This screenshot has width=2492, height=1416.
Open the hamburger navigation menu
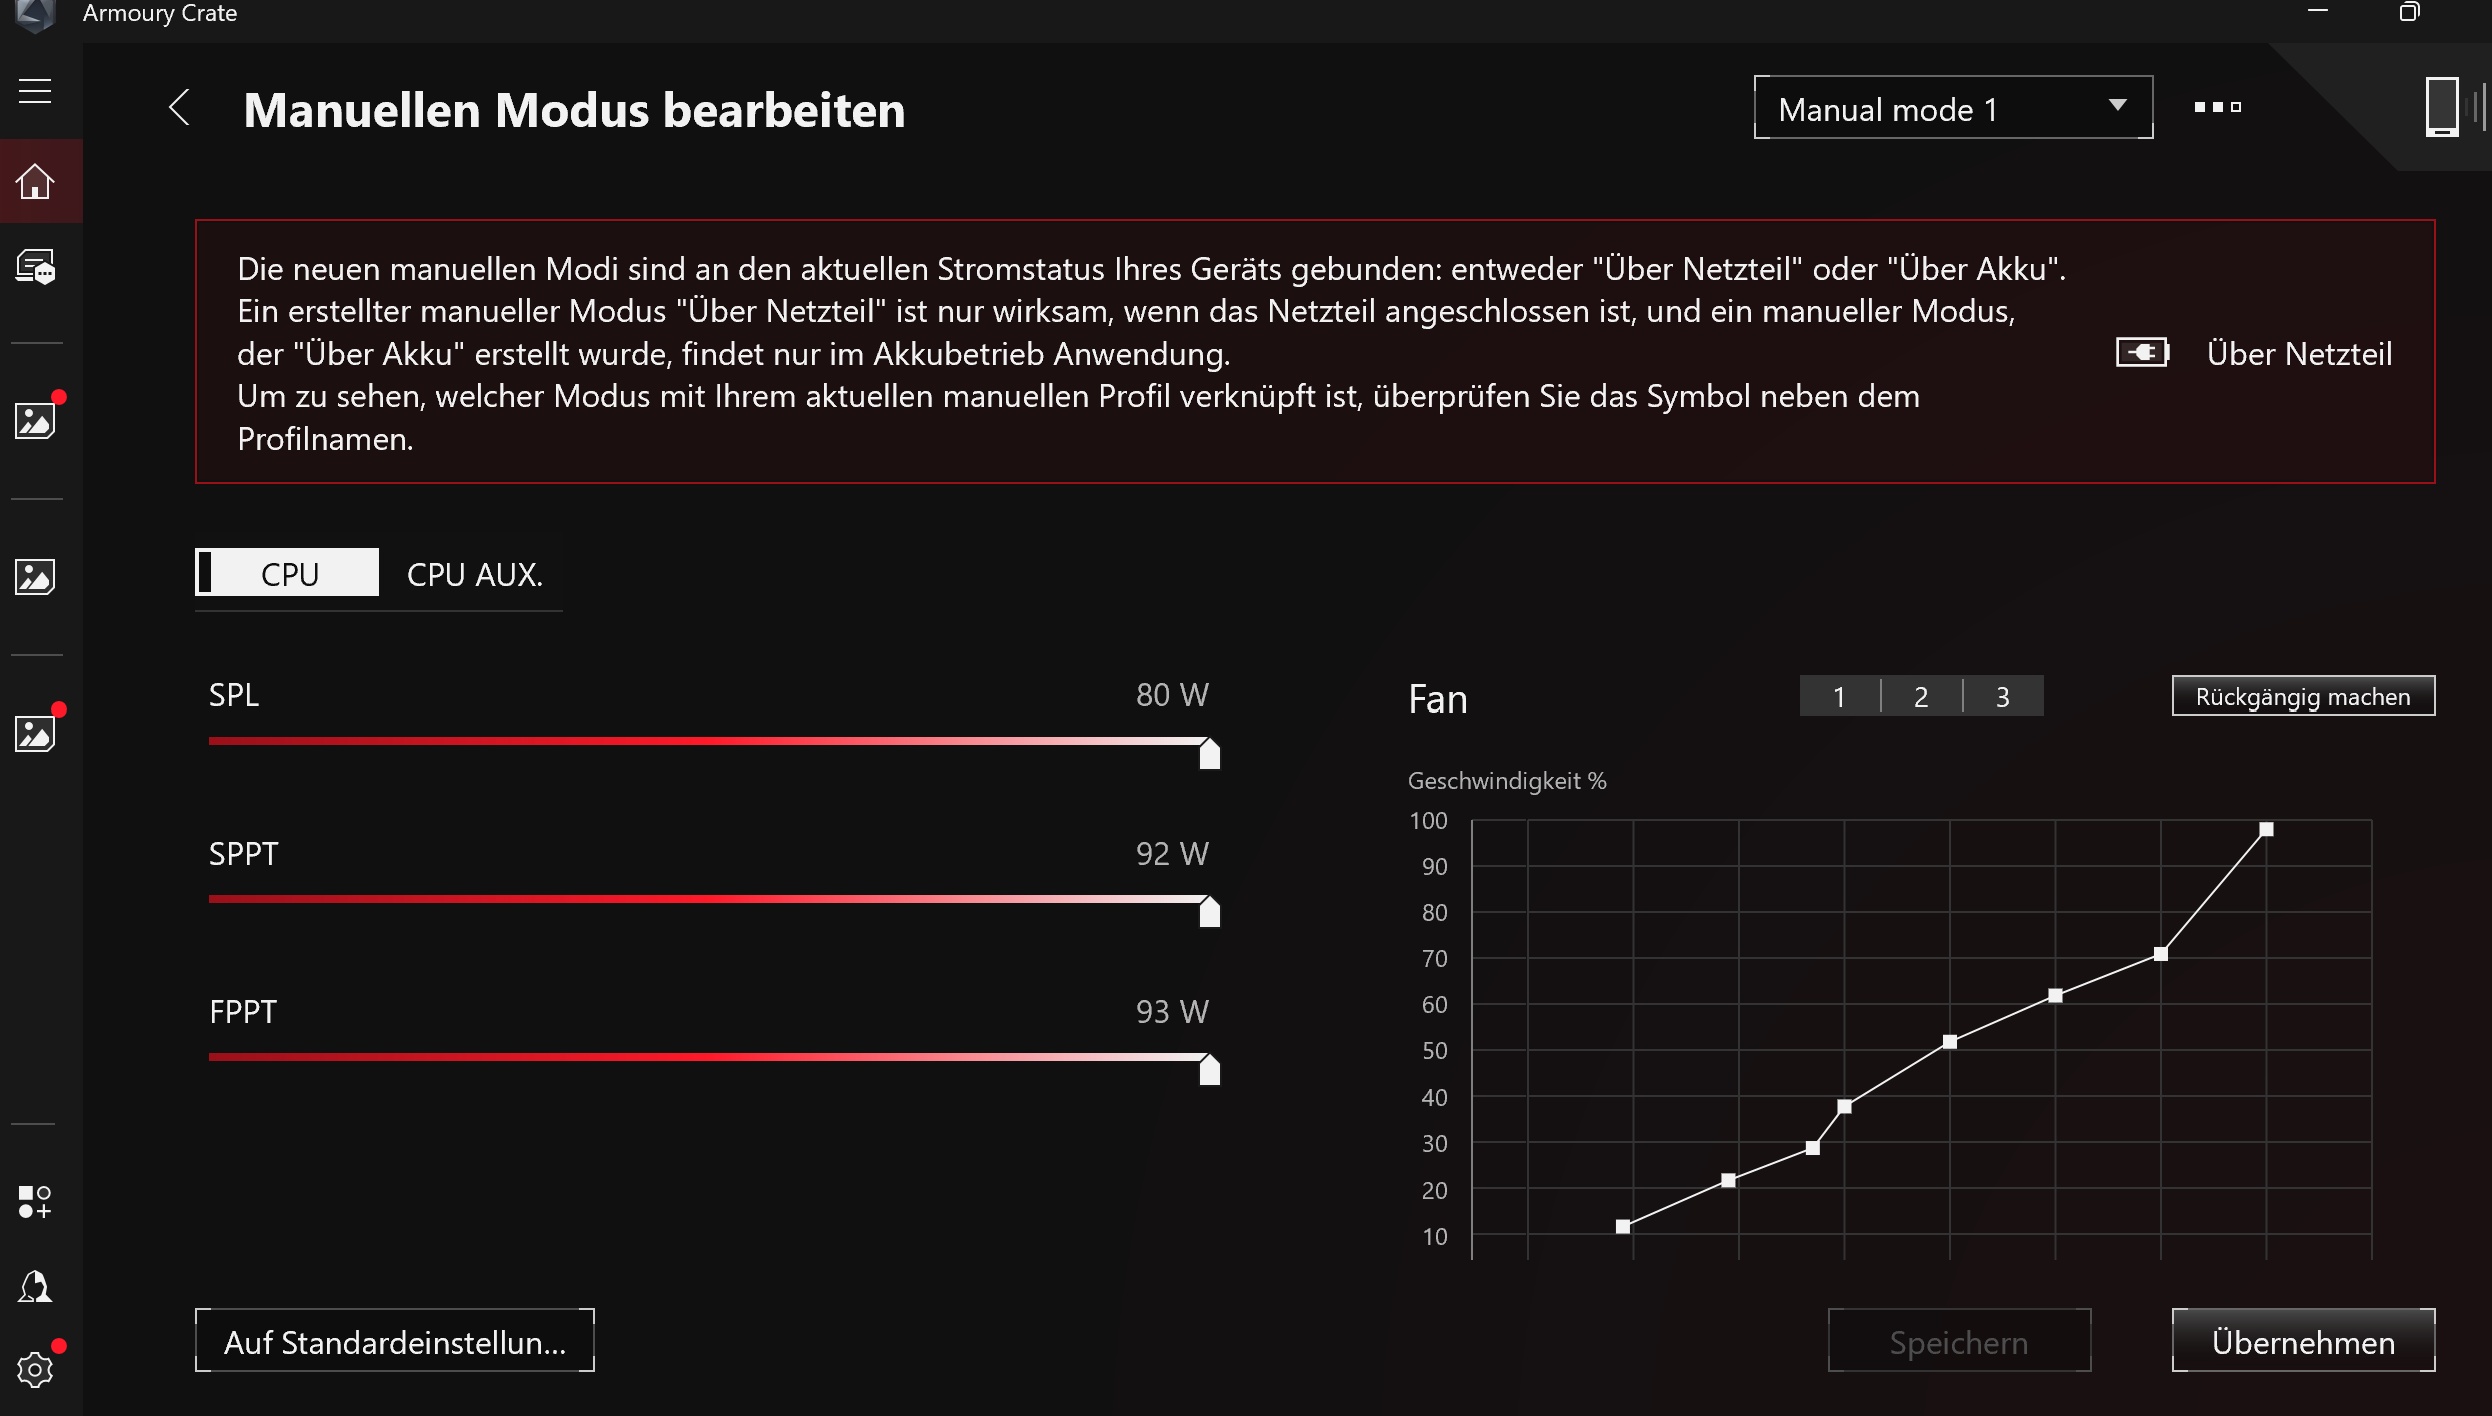click(x=35, y=91)
